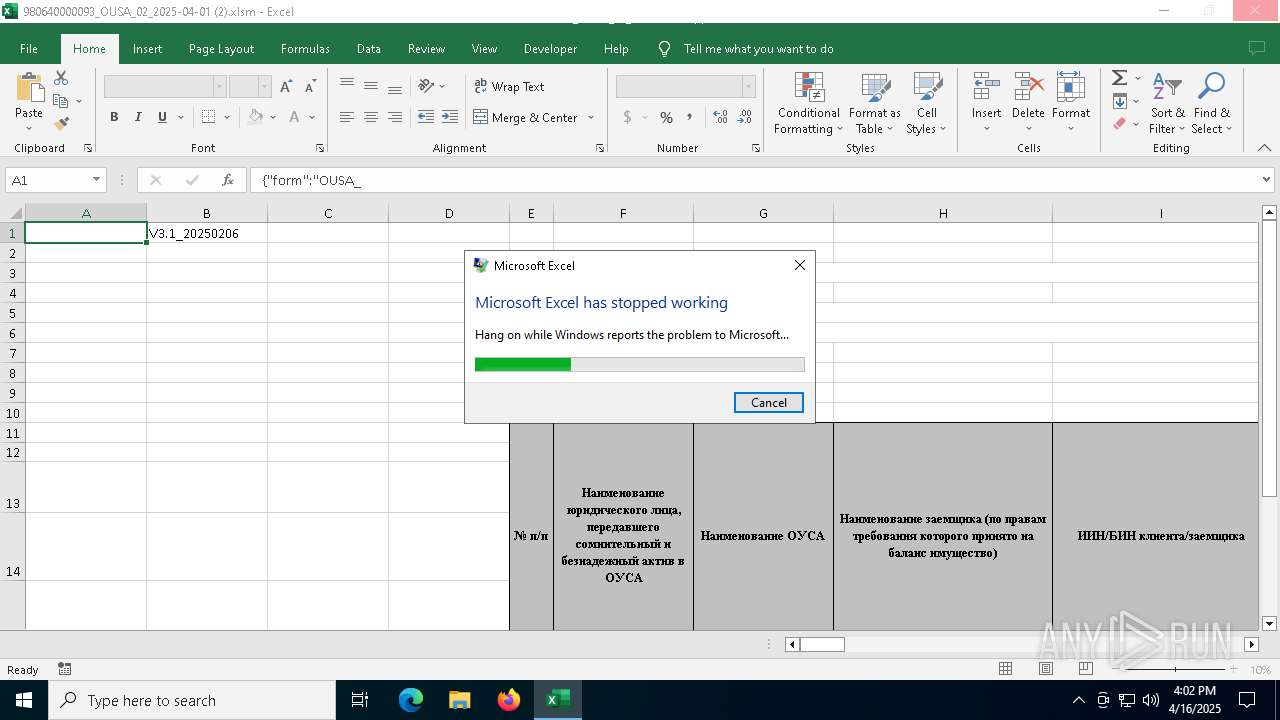Viewport: 1280px width, 720px height.
Task: Click the Accounting Number Format dollar icon
Action: pos(627,117)
